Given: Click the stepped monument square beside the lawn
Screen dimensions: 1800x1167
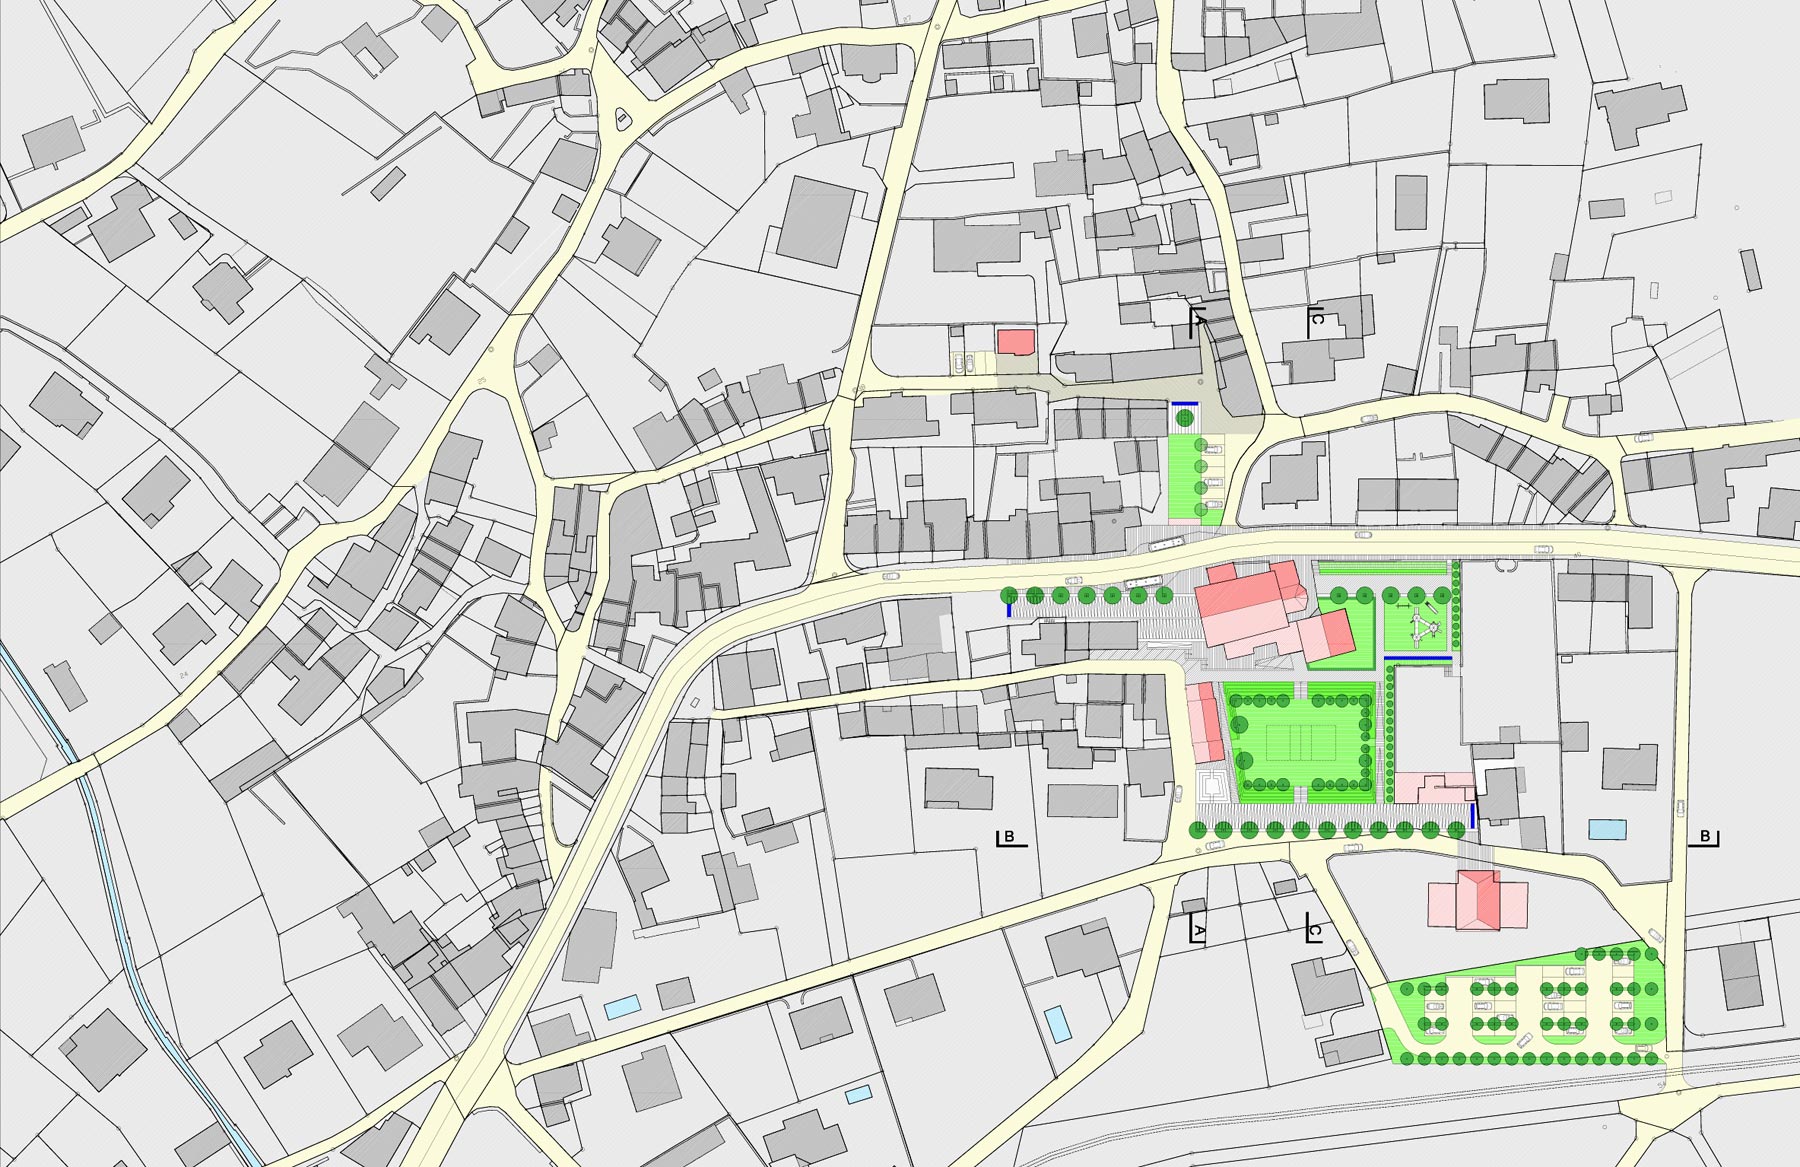Looking at the screenshot, I should coord(1212,784).
